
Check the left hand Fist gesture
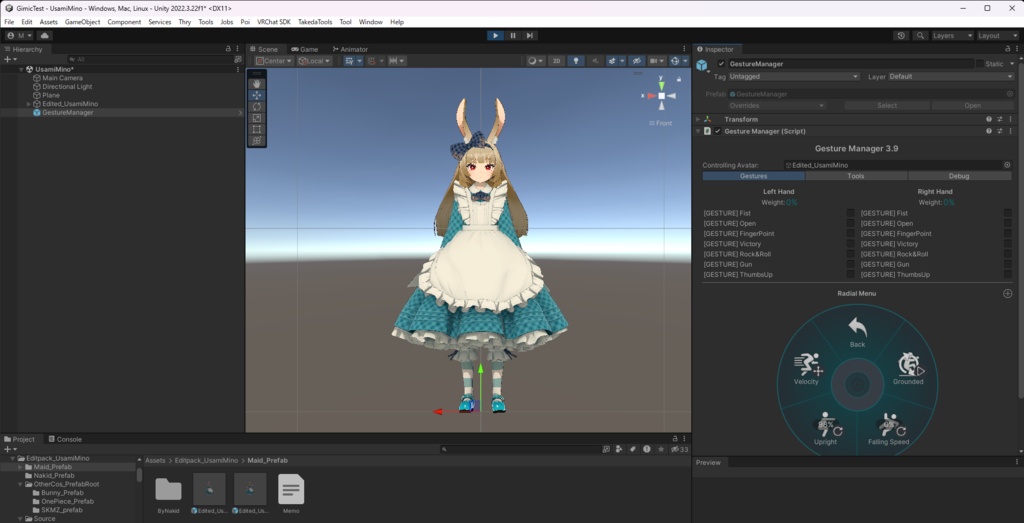(850, 213)
